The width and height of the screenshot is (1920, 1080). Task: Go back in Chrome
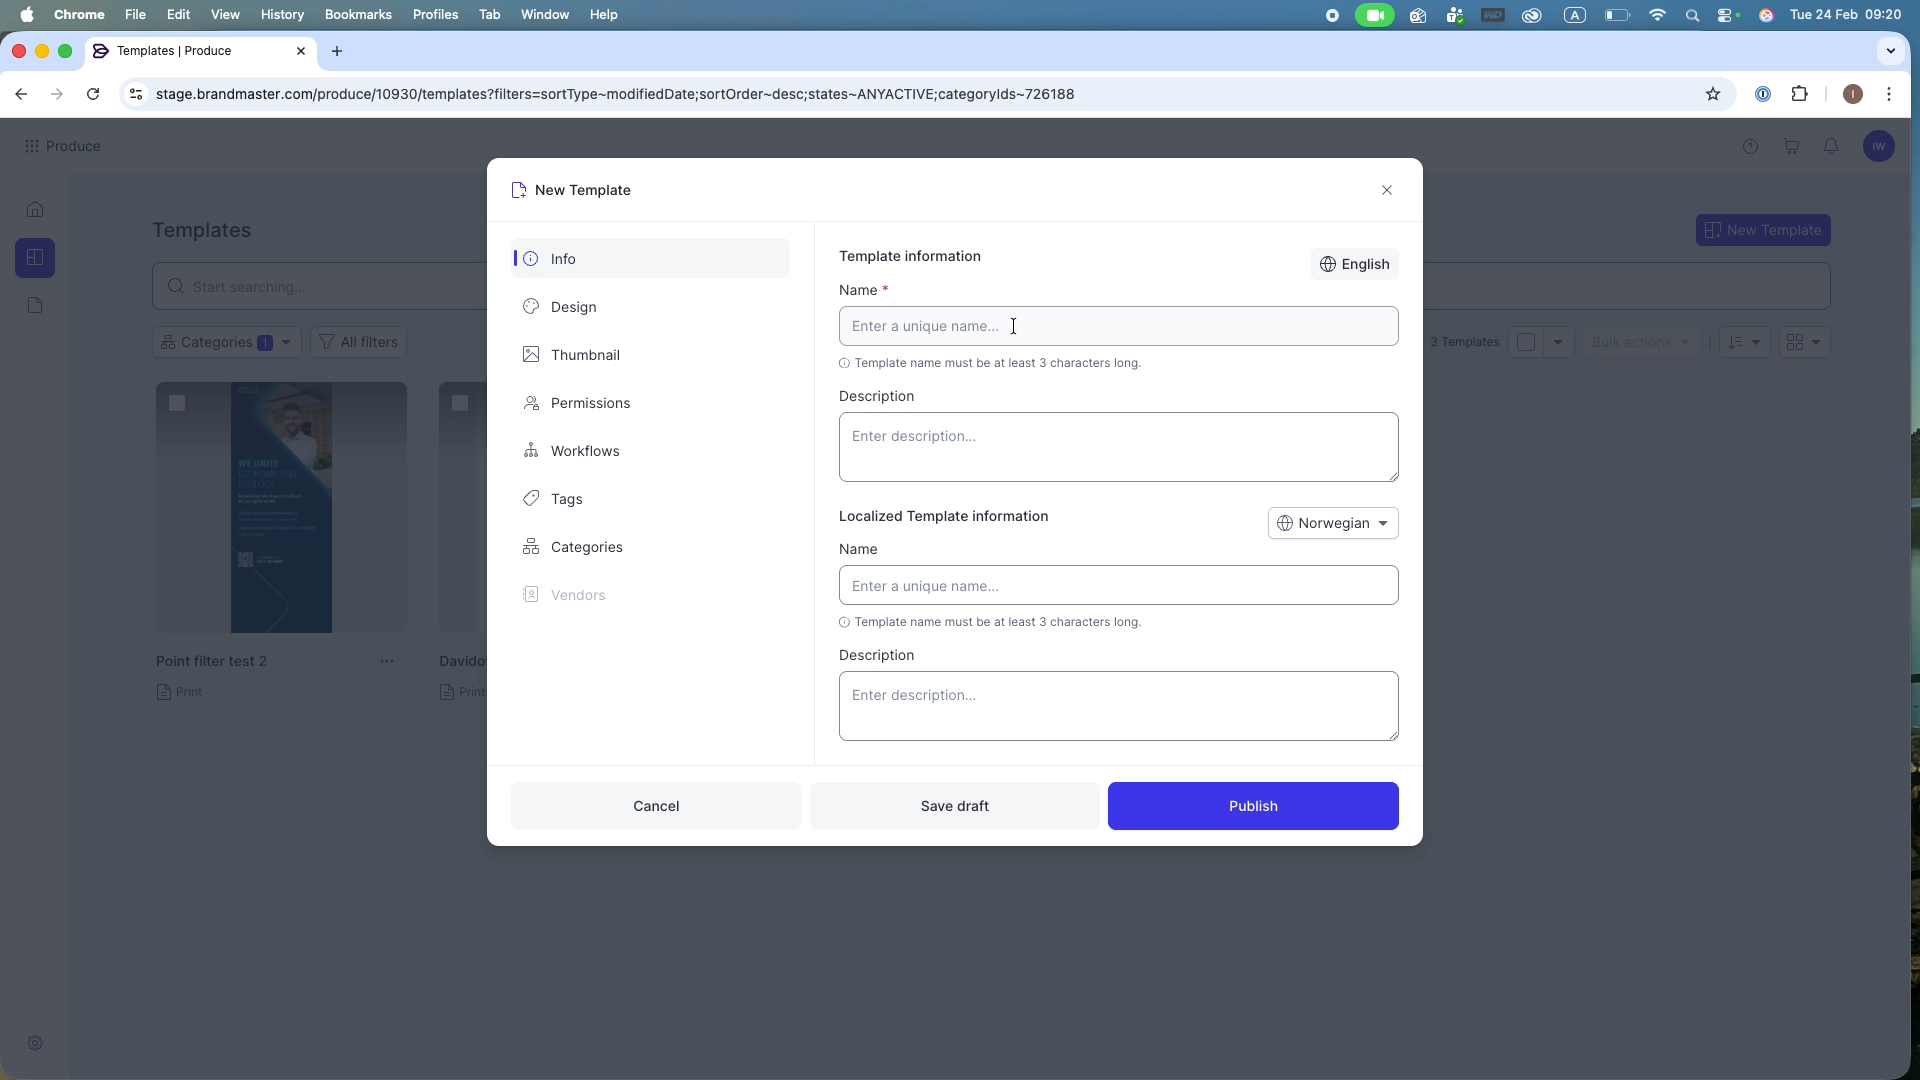click(21, 94)
